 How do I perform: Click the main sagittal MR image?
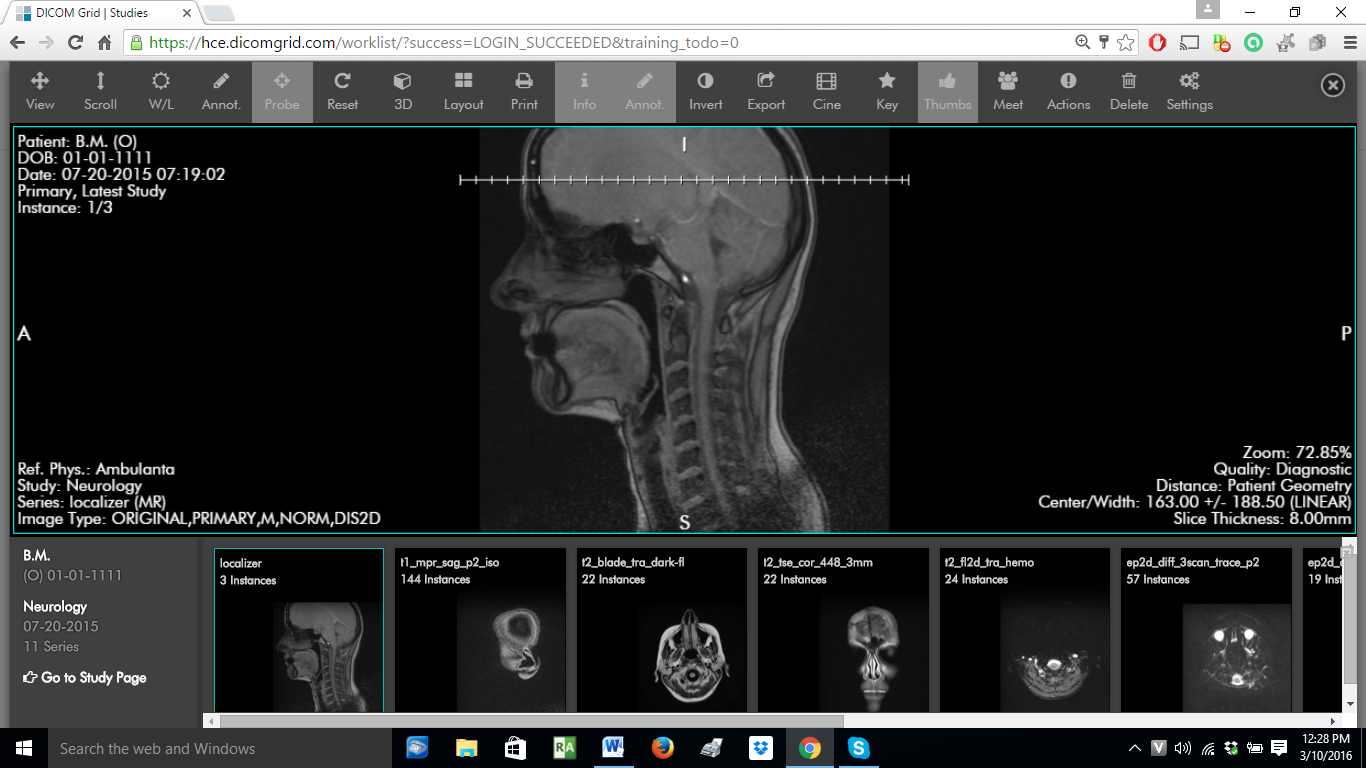click(x=684, y=330)
